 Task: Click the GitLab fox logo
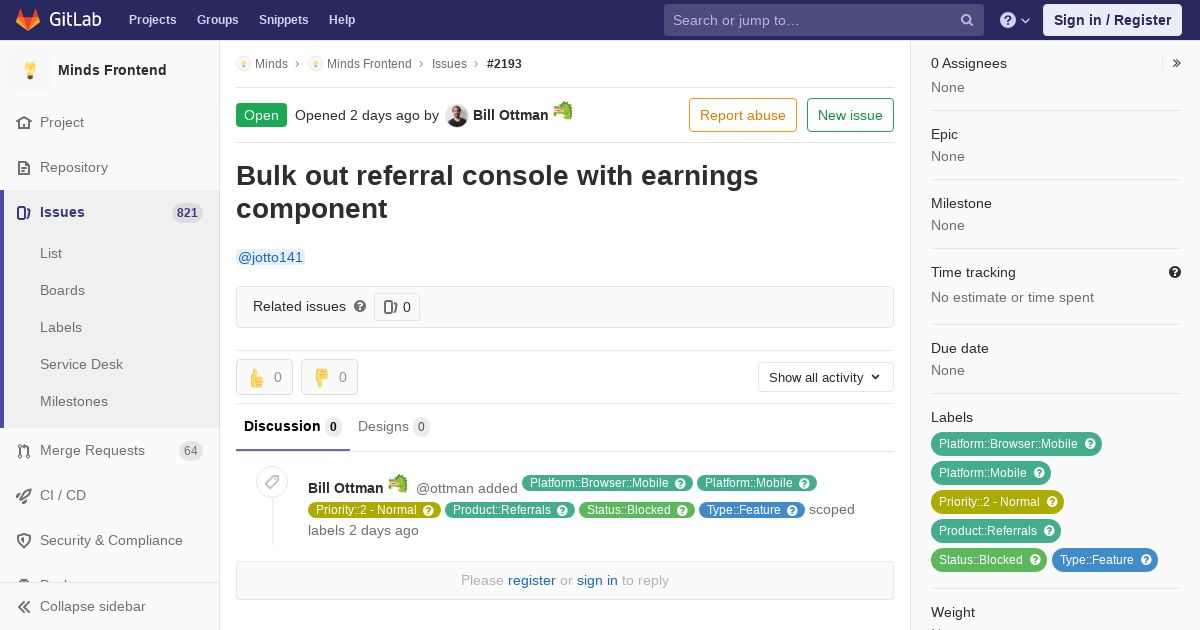28,19
